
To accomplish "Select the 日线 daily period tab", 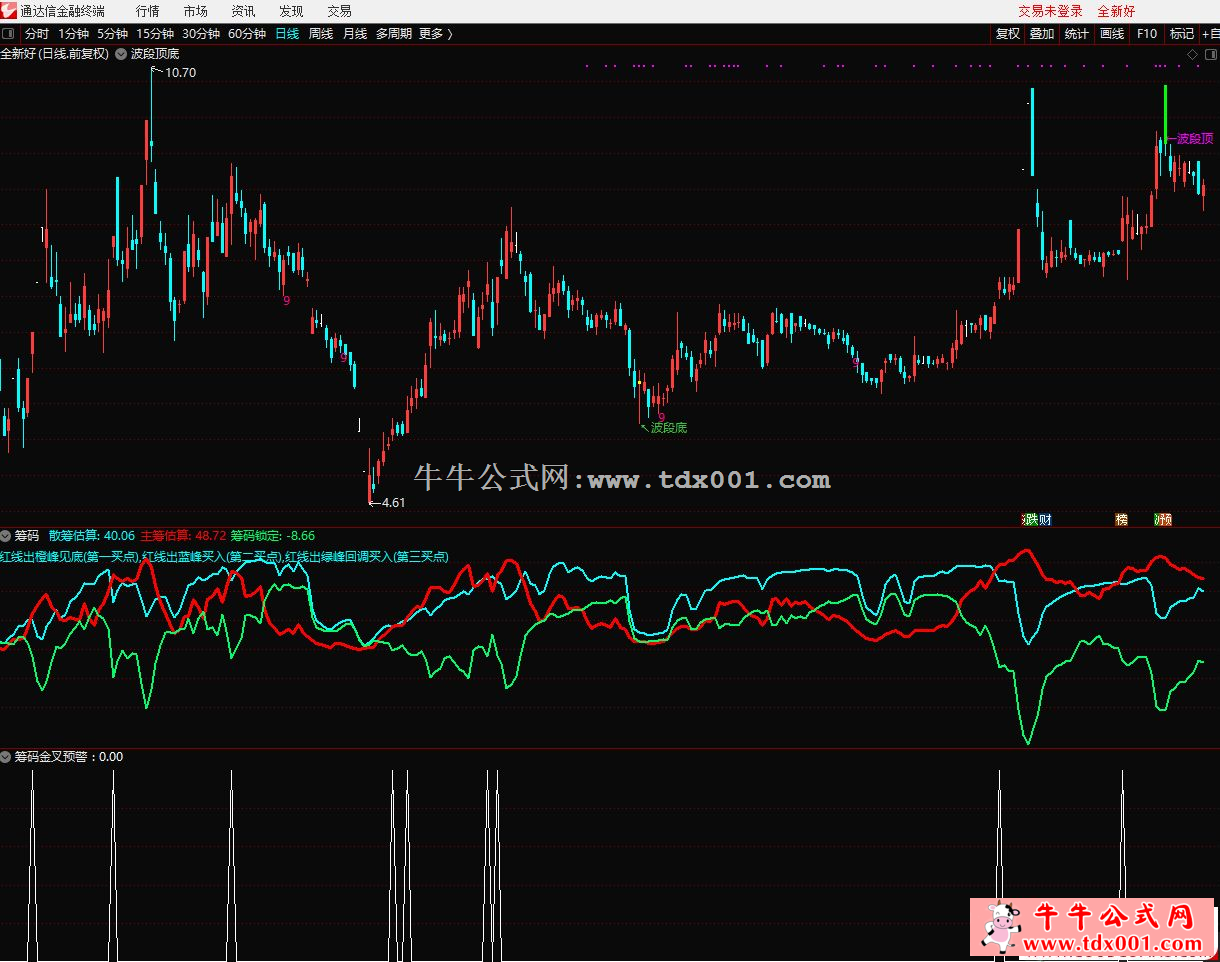I will 287,34.
